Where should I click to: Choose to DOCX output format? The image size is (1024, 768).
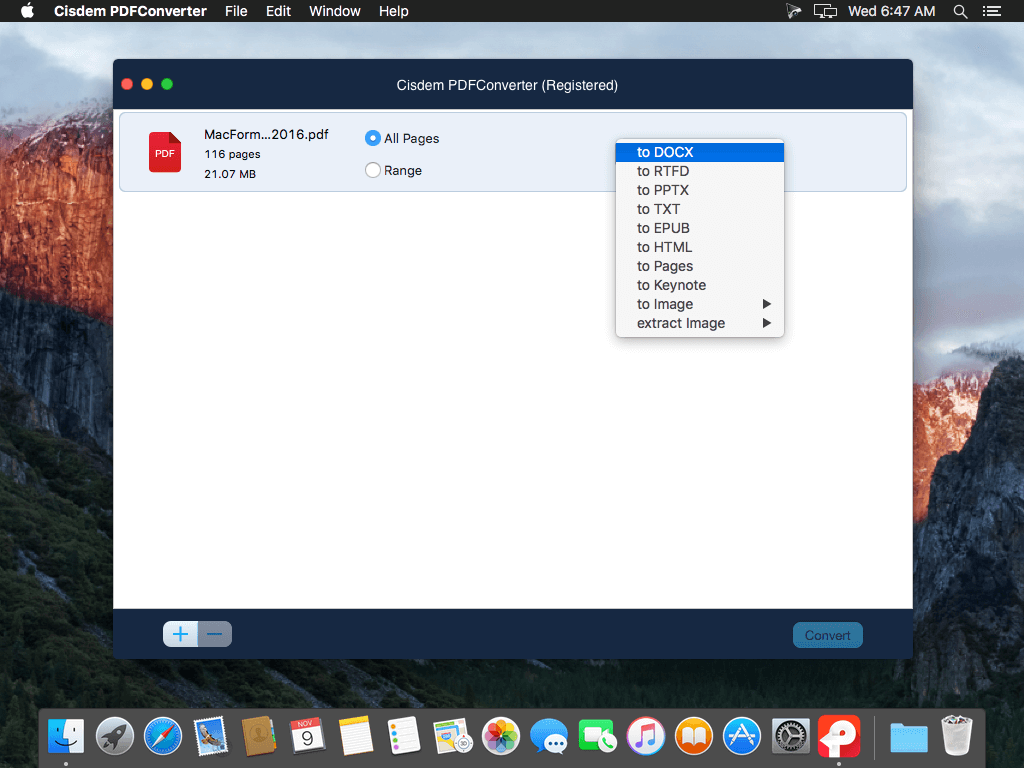(x=699, y=152)
